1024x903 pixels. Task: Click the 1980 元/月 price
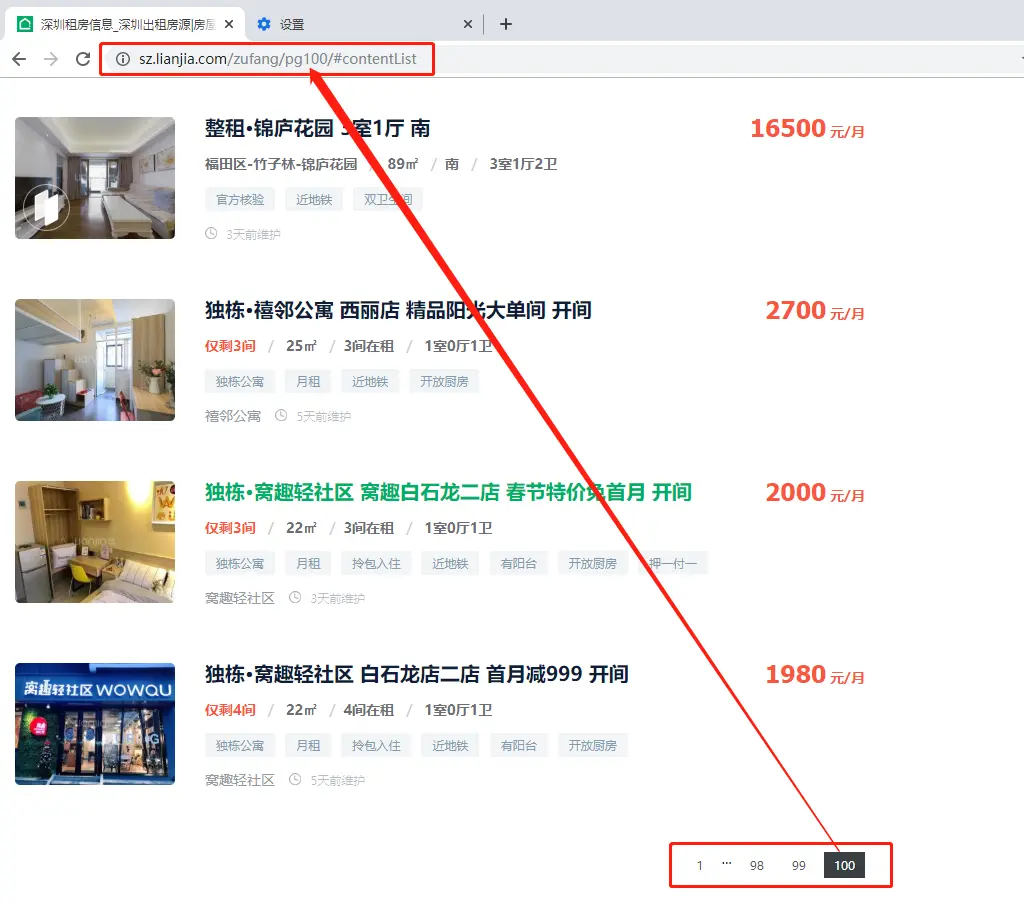click(x=815, y=675)
